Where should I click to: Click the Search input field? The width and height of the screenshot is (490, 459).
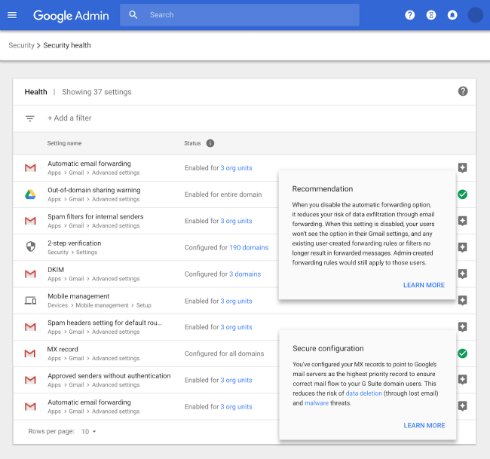[x=240, y=15]
